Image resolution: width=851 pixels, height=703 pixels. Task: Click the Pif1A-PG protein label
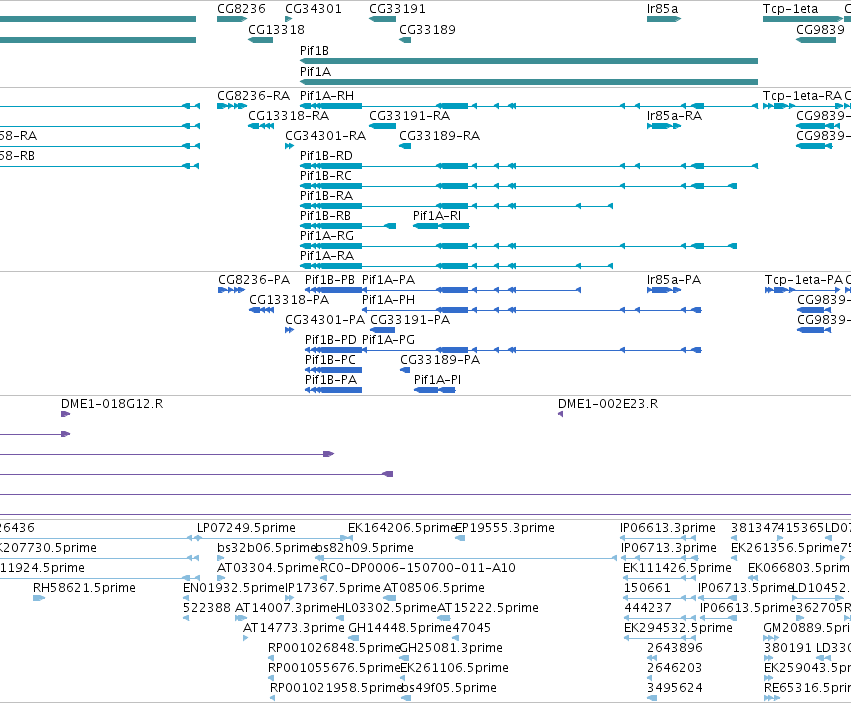click(x=389, y=340)
